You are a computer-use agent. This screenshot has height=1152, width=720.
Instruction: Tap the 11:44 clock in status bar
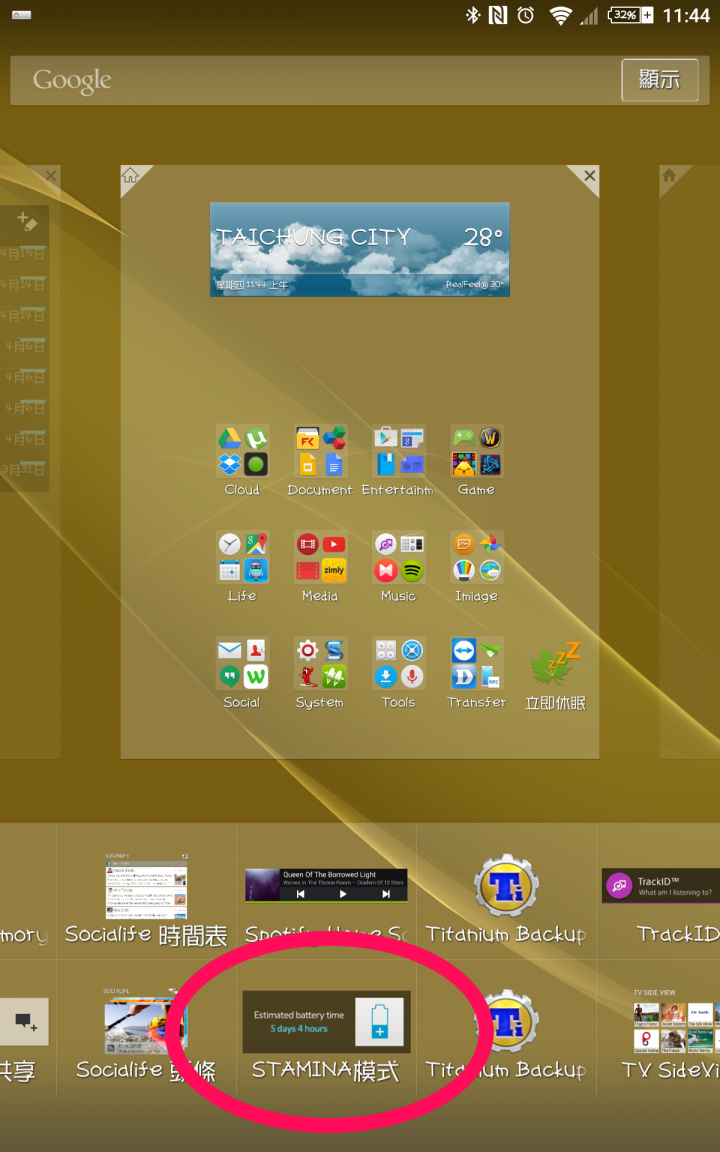(686, 15)
